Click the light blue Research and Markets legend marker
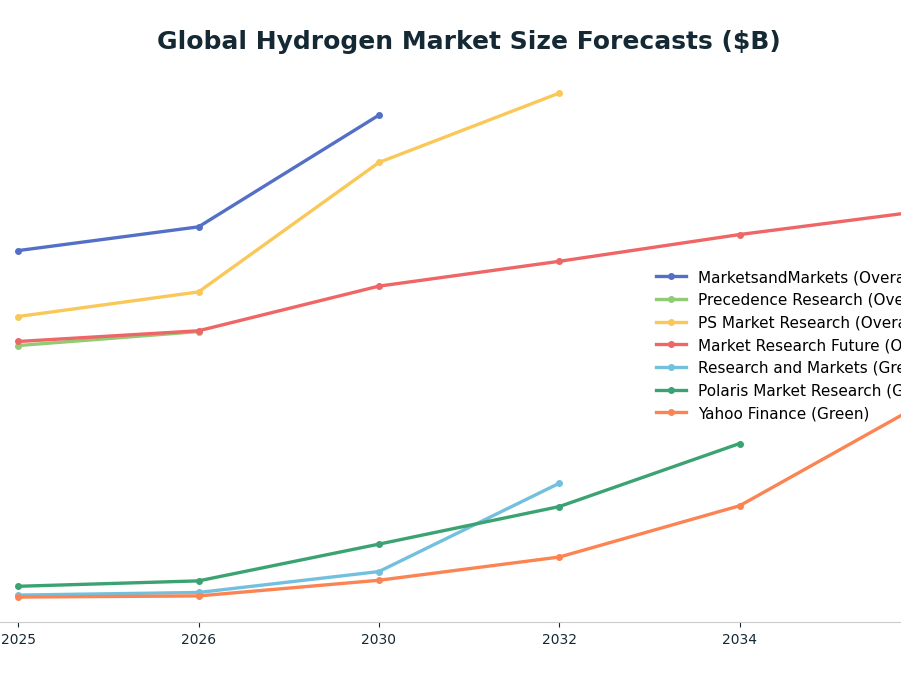 pyautogui.click(x=671, y=367)
